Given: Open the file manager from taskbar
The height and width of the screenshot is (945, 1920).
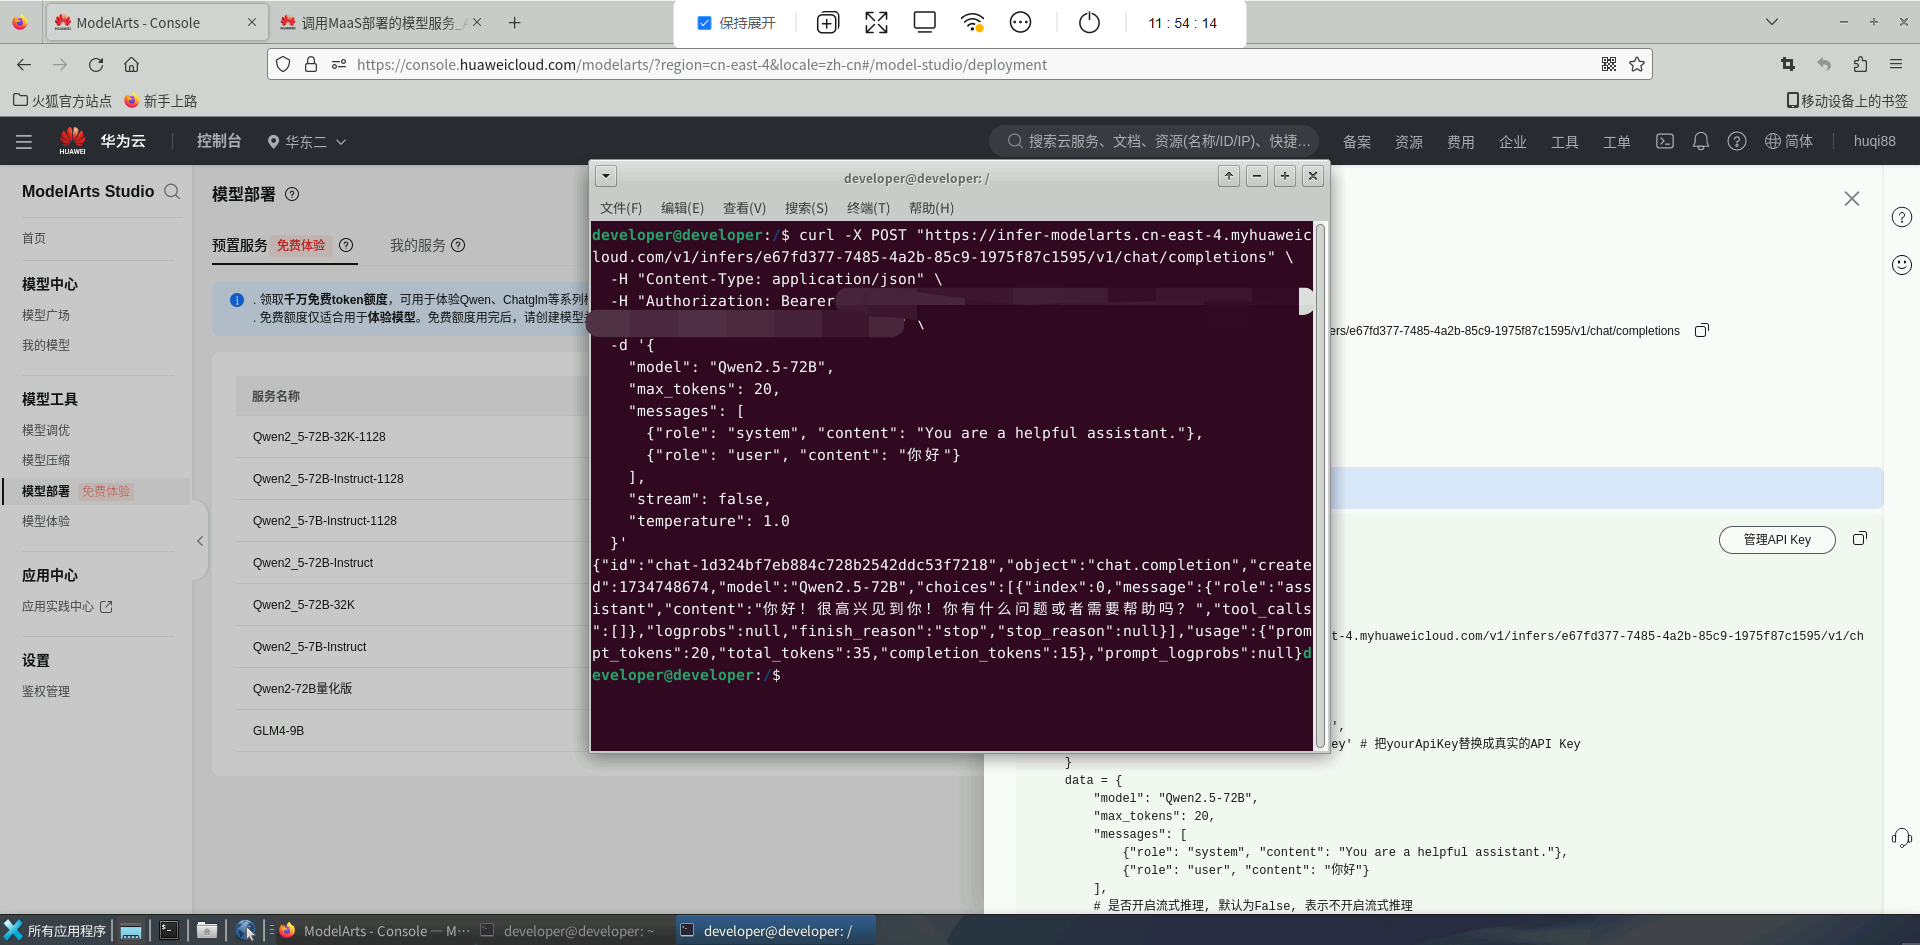Looking at the screenshot, I should click(207, 931).
